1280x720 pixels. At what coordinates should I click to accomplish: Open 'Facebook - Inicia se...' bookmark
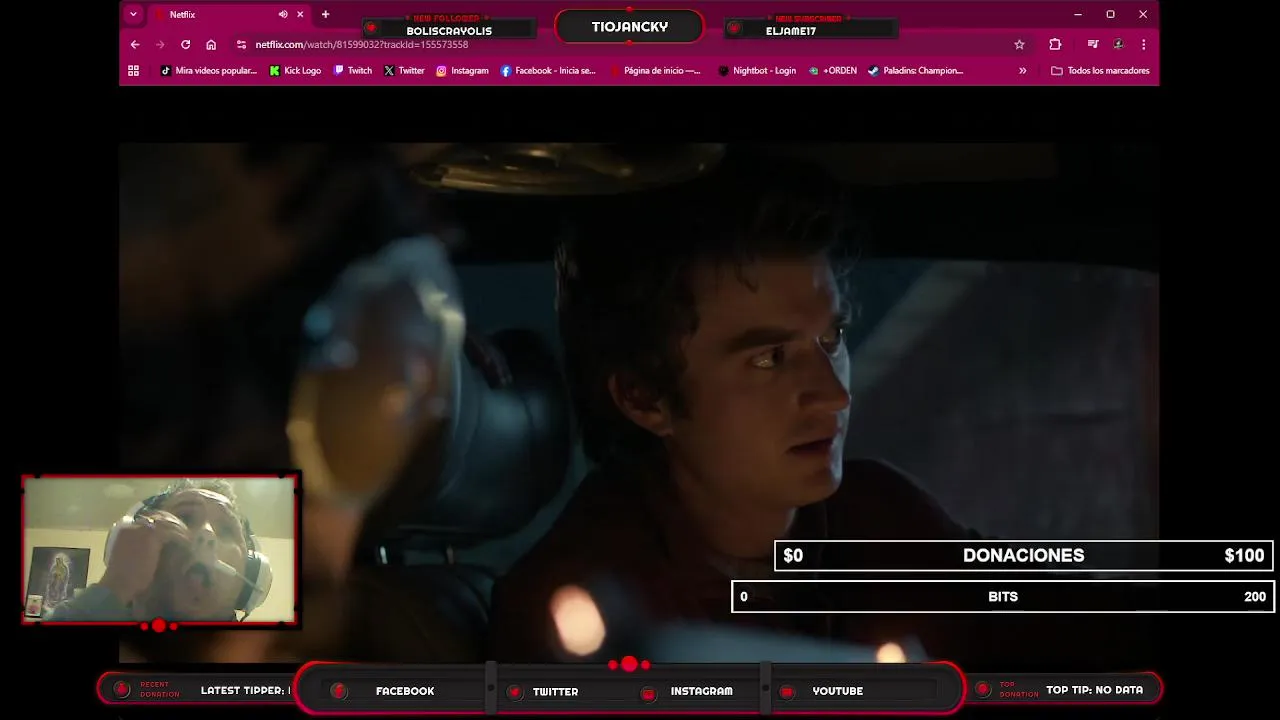[x=548, y=71]
